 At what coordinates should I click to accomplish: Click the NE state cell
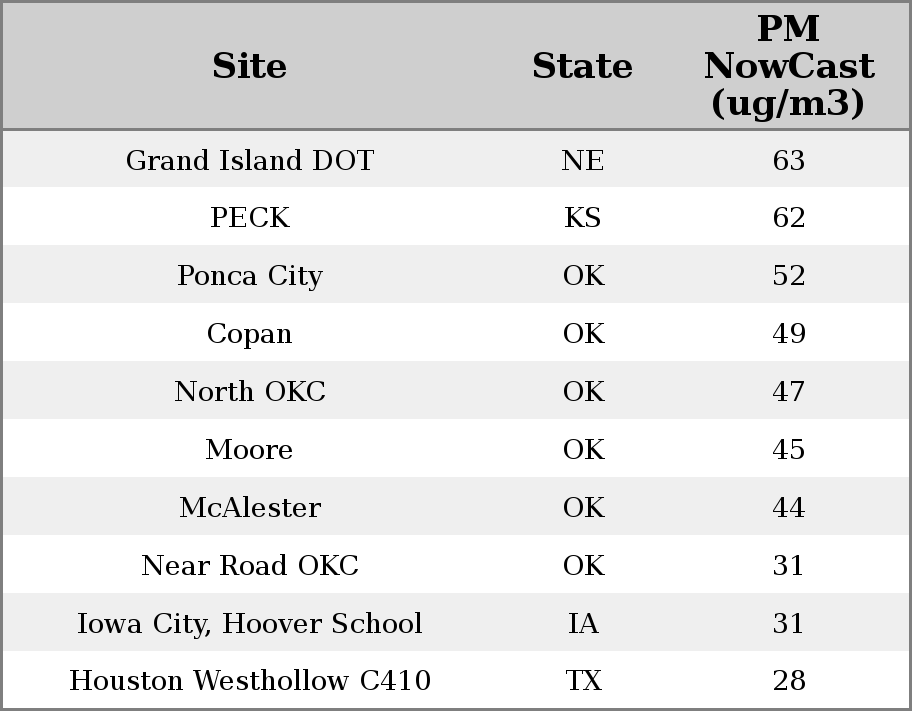coord(582,160)
